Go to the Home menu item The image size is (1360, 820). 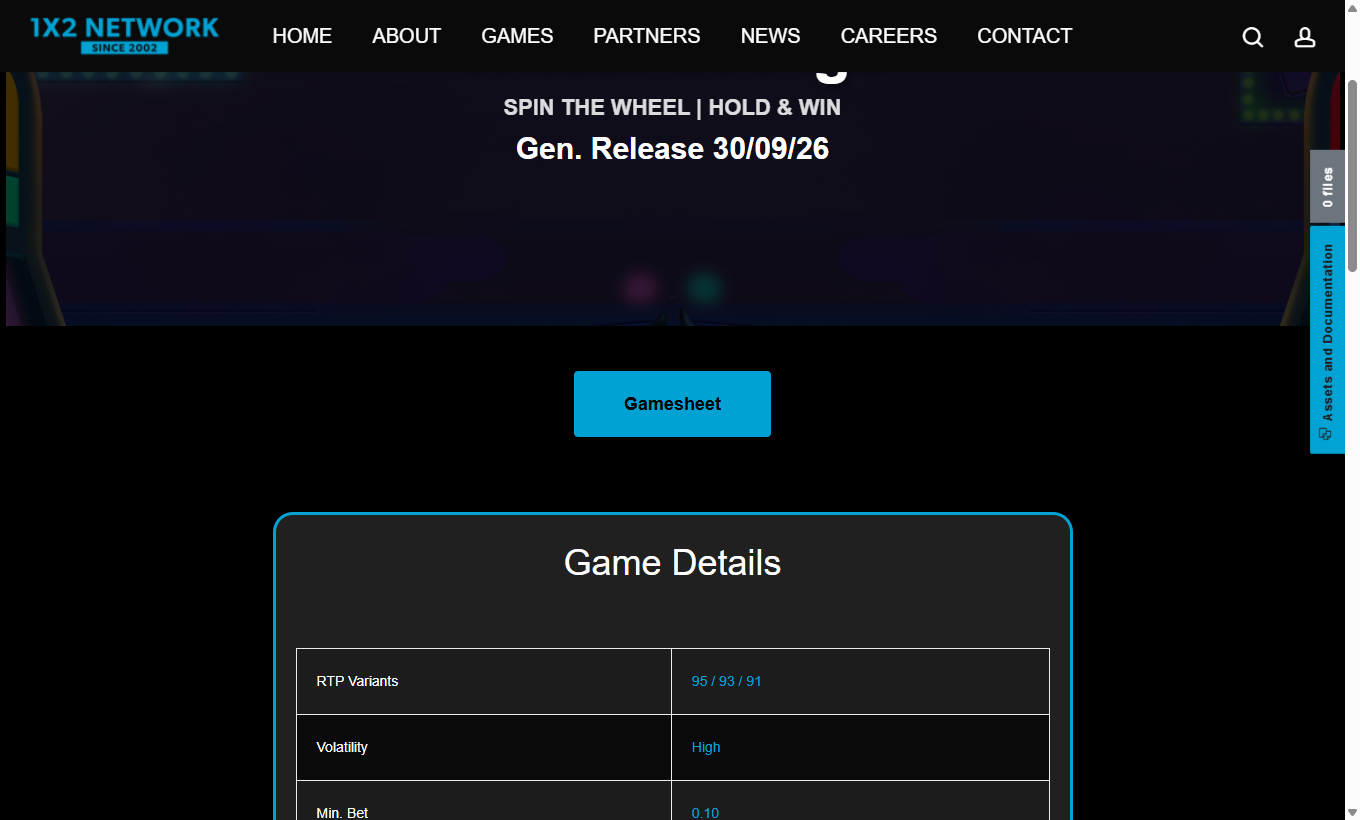click(302, 36)
